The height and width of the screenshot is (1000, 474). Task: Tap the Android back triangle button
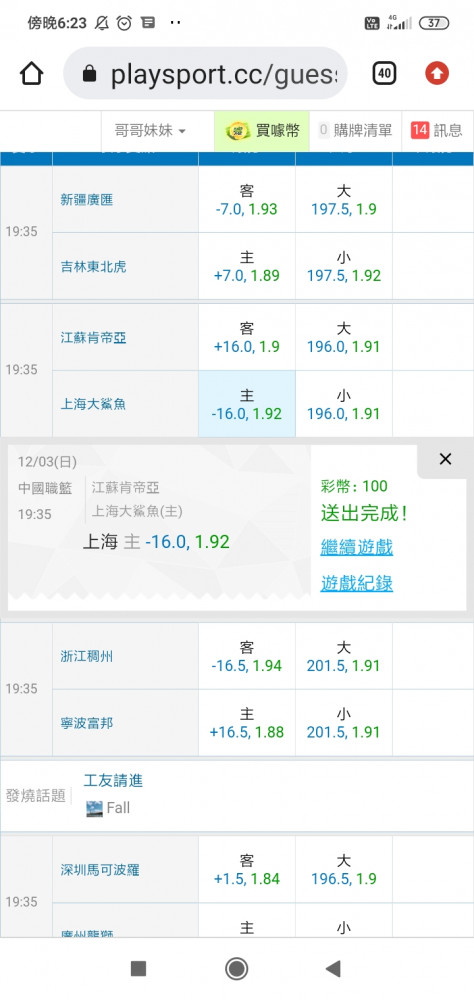332,969
